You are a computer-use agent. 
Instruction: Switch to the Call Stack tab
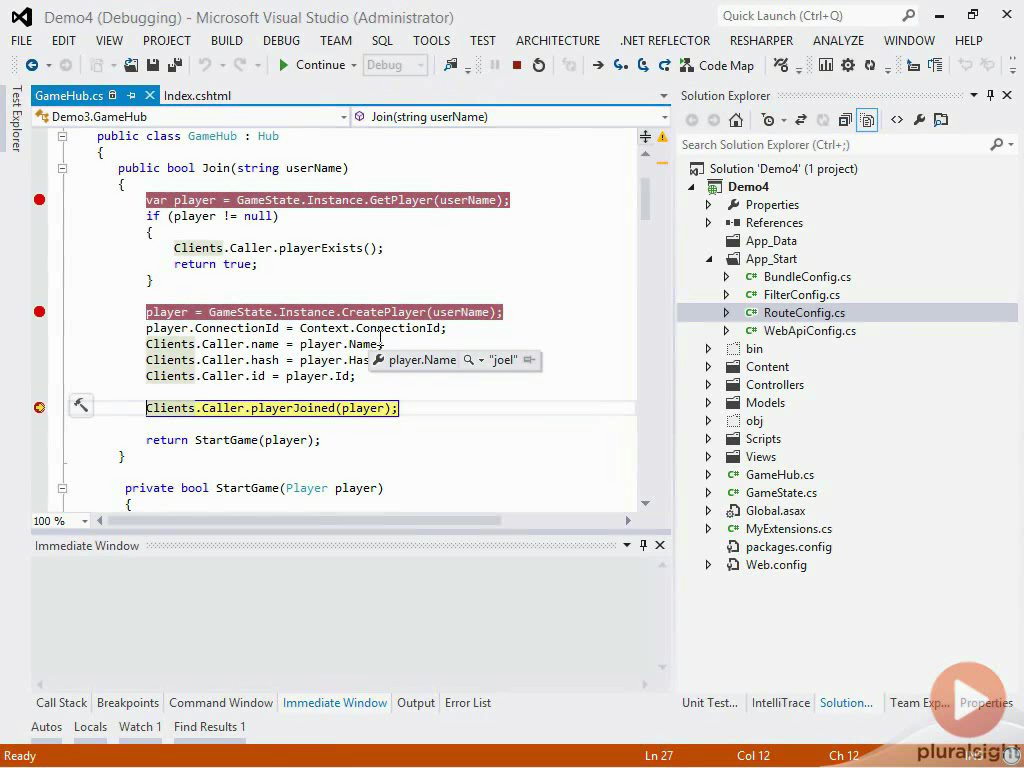pos(61,703)
